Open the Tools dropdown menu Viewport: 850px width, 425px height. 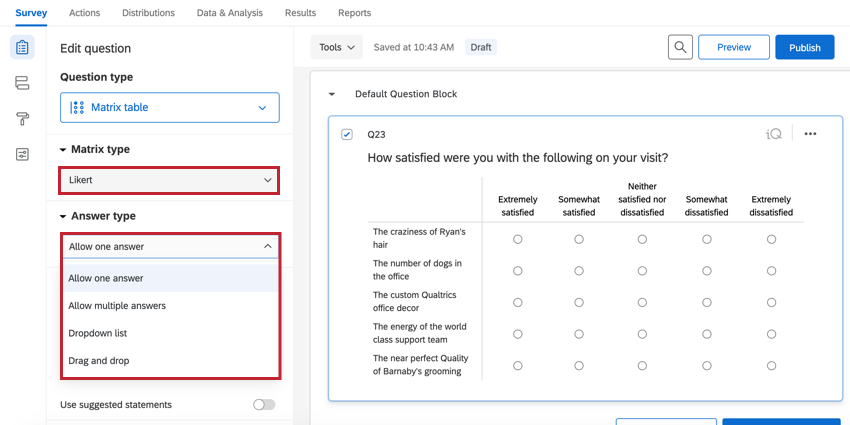pos(335,47)
